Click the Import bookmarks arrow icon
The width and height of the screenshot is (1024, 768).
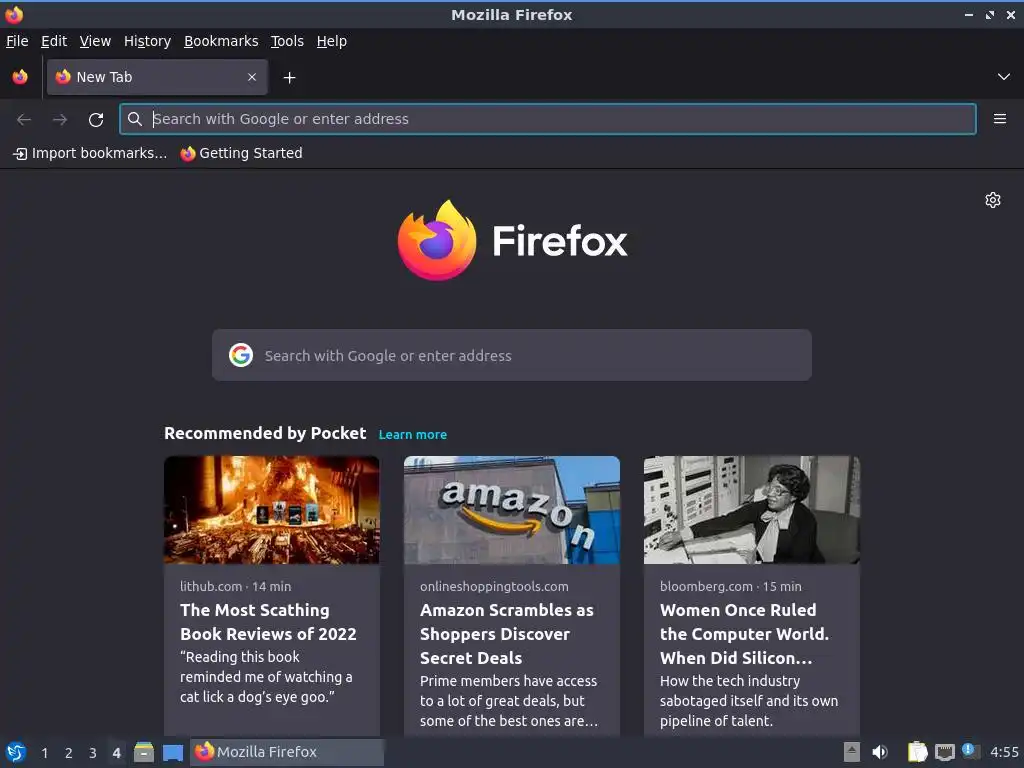tap(20, 154)
